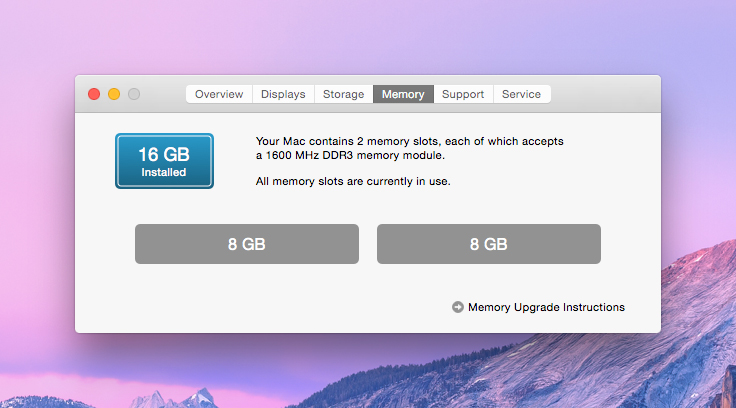Click 'All memory slots are currently in use' text

tap(353, 181)
